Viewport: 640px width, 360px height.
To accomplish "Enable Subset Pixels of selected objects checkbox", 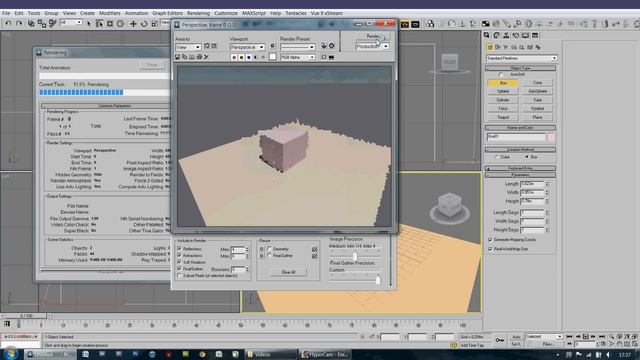I will [x=179, y=276].
